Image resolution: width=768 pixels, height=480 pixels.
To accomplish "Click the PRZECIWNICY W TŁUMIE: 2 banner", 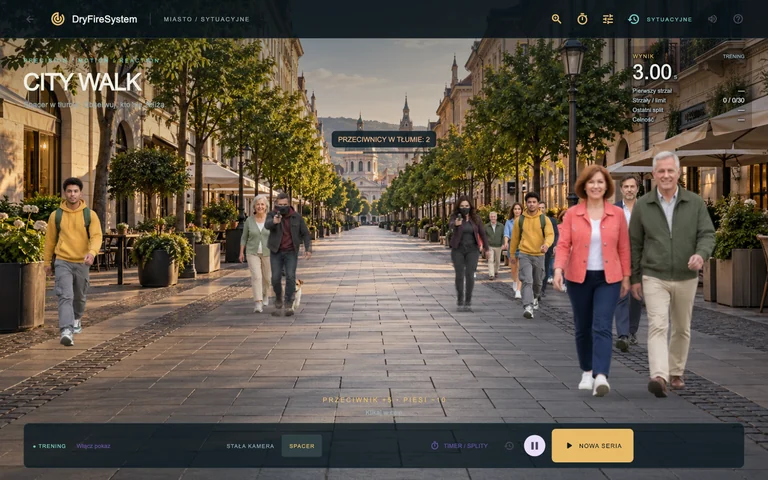I will 384,140.
